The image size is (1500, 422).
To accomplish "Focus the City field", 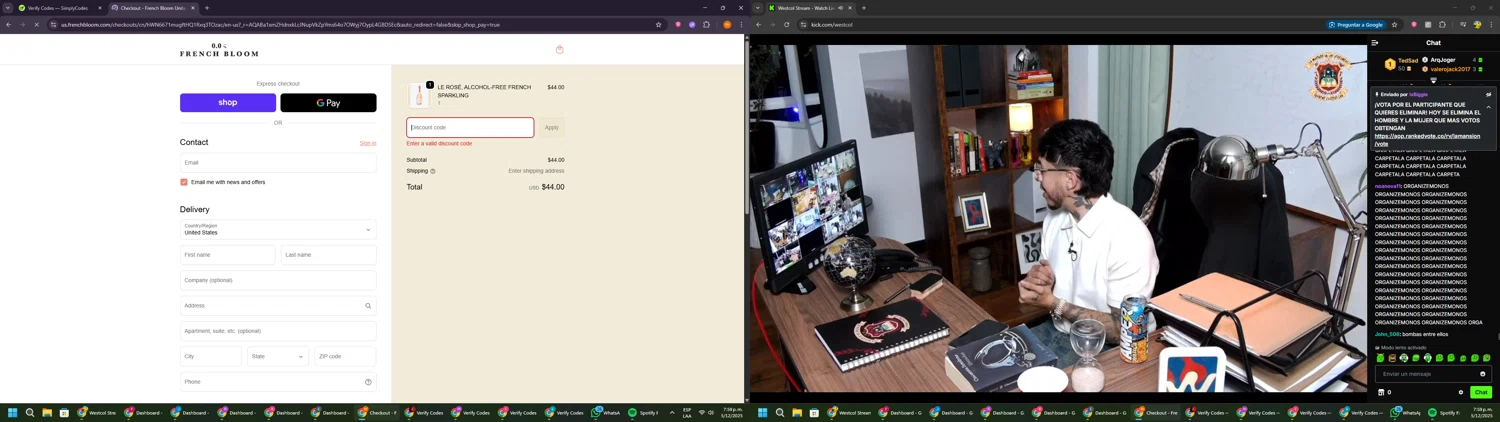I will (211, 356).
